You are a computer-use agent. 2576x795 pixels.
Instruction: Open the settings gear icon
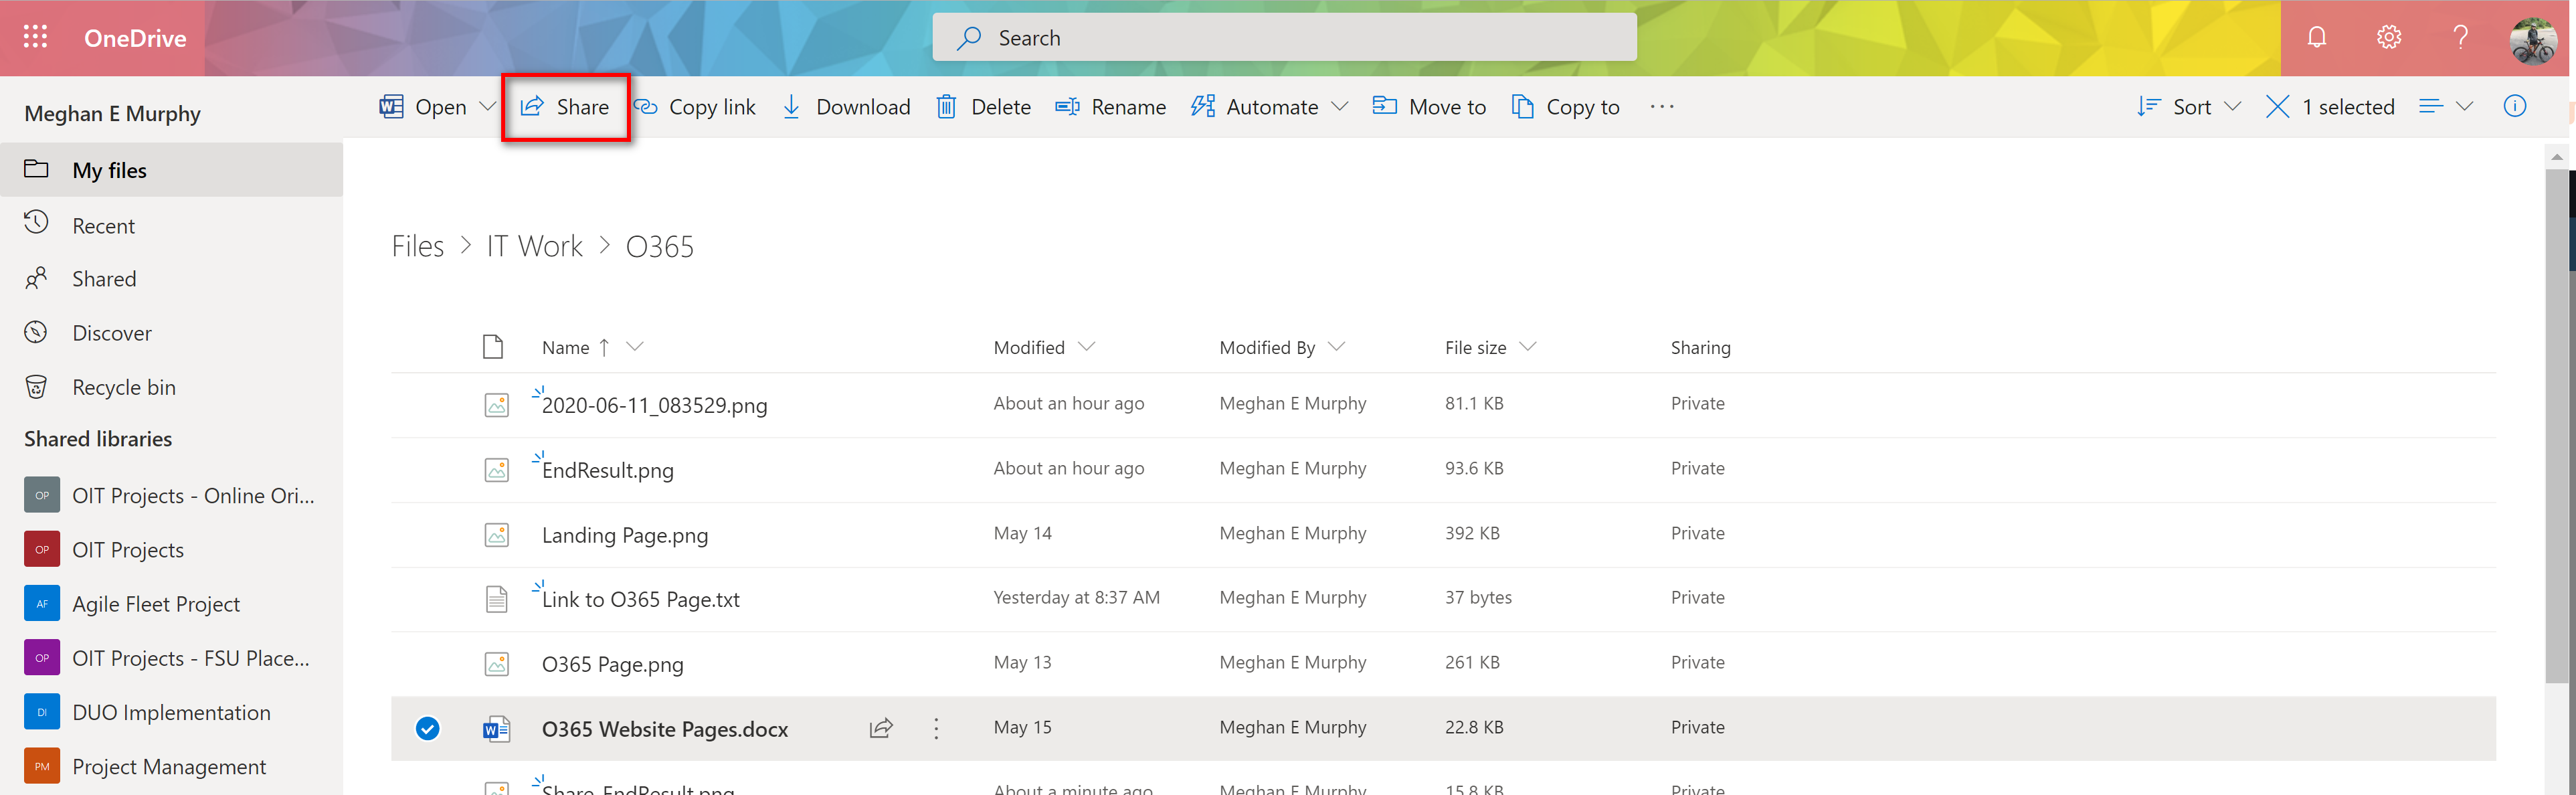click(x=2388, y=37)
